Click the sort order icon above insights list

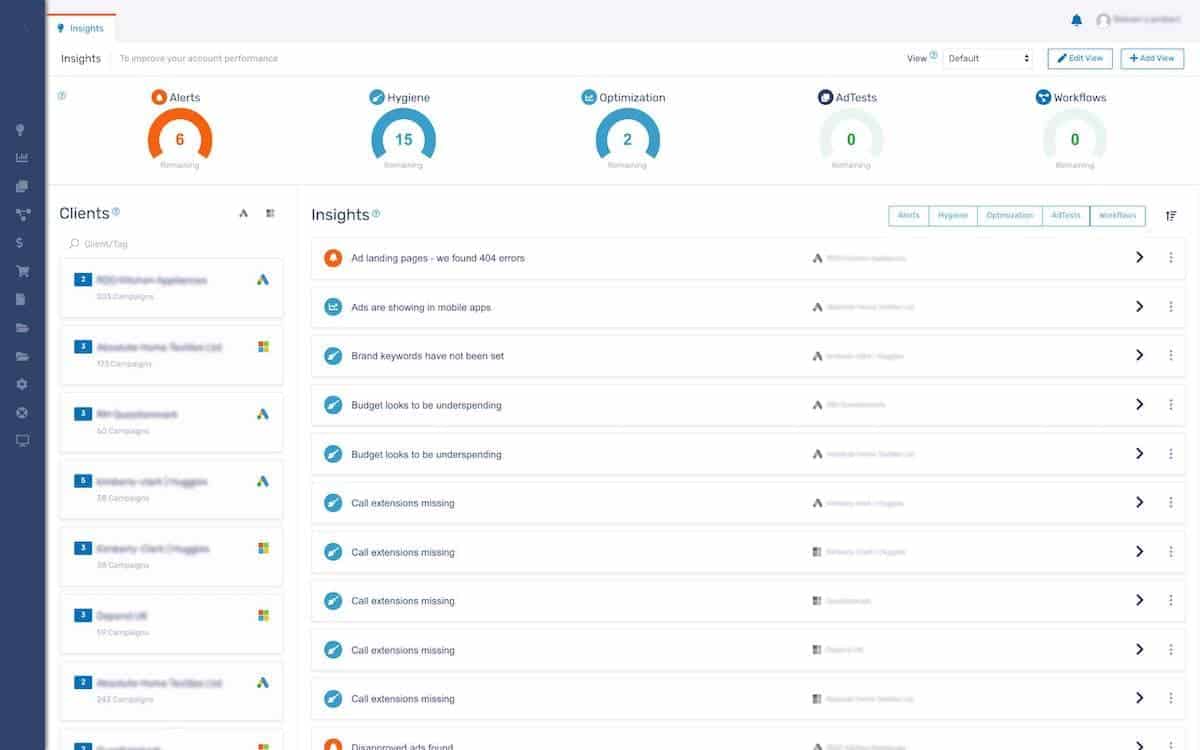(x=1171, y=215)
